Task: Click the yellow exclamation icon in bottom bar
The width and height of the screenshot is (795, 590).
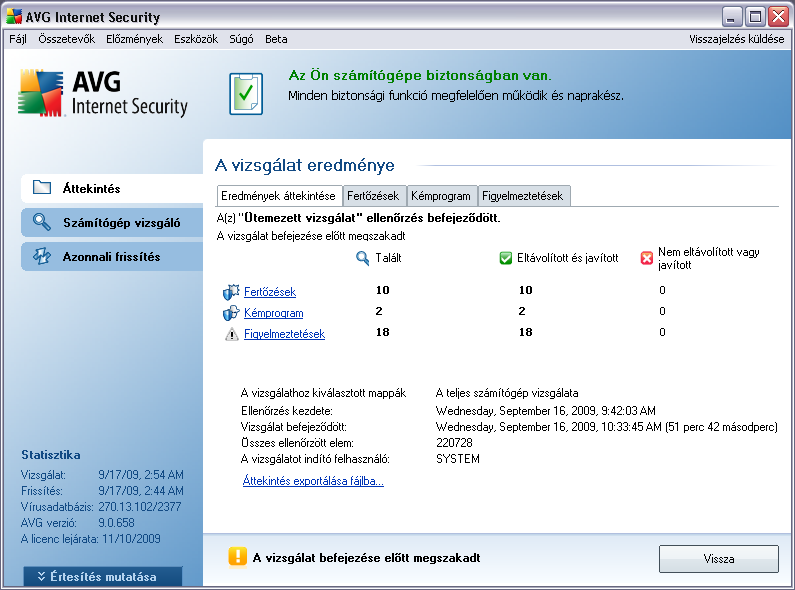Action: [x=237, y=557]
